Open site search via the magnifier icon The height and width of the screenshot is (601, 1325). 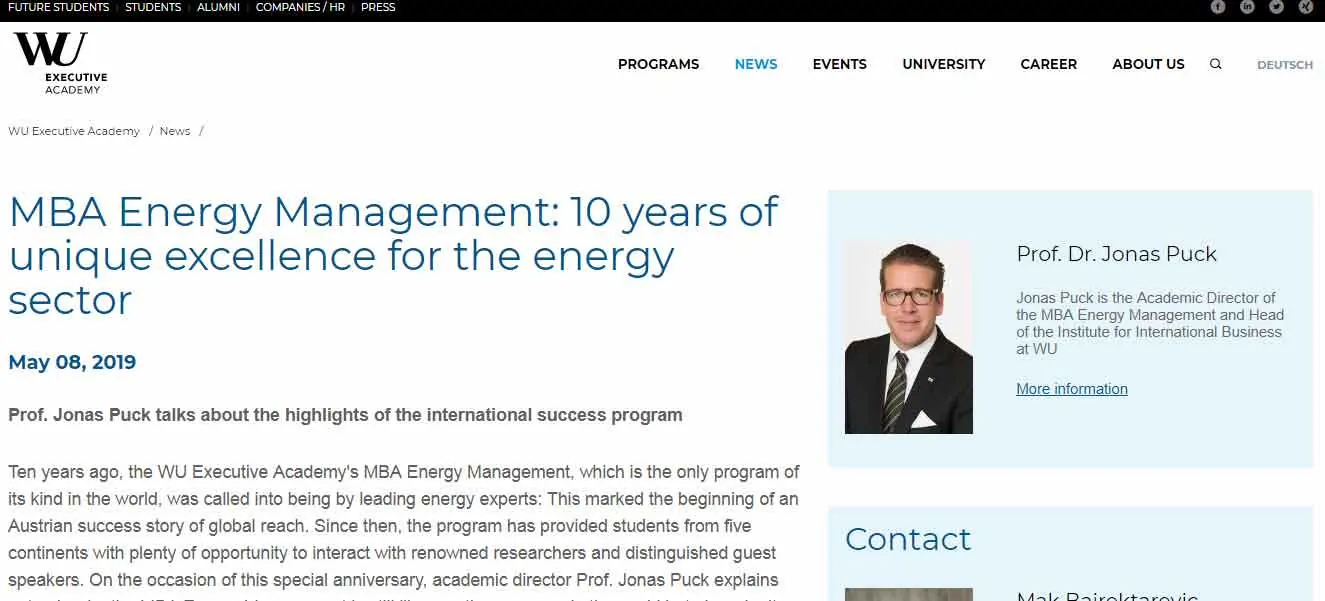tap(1216, 63)
